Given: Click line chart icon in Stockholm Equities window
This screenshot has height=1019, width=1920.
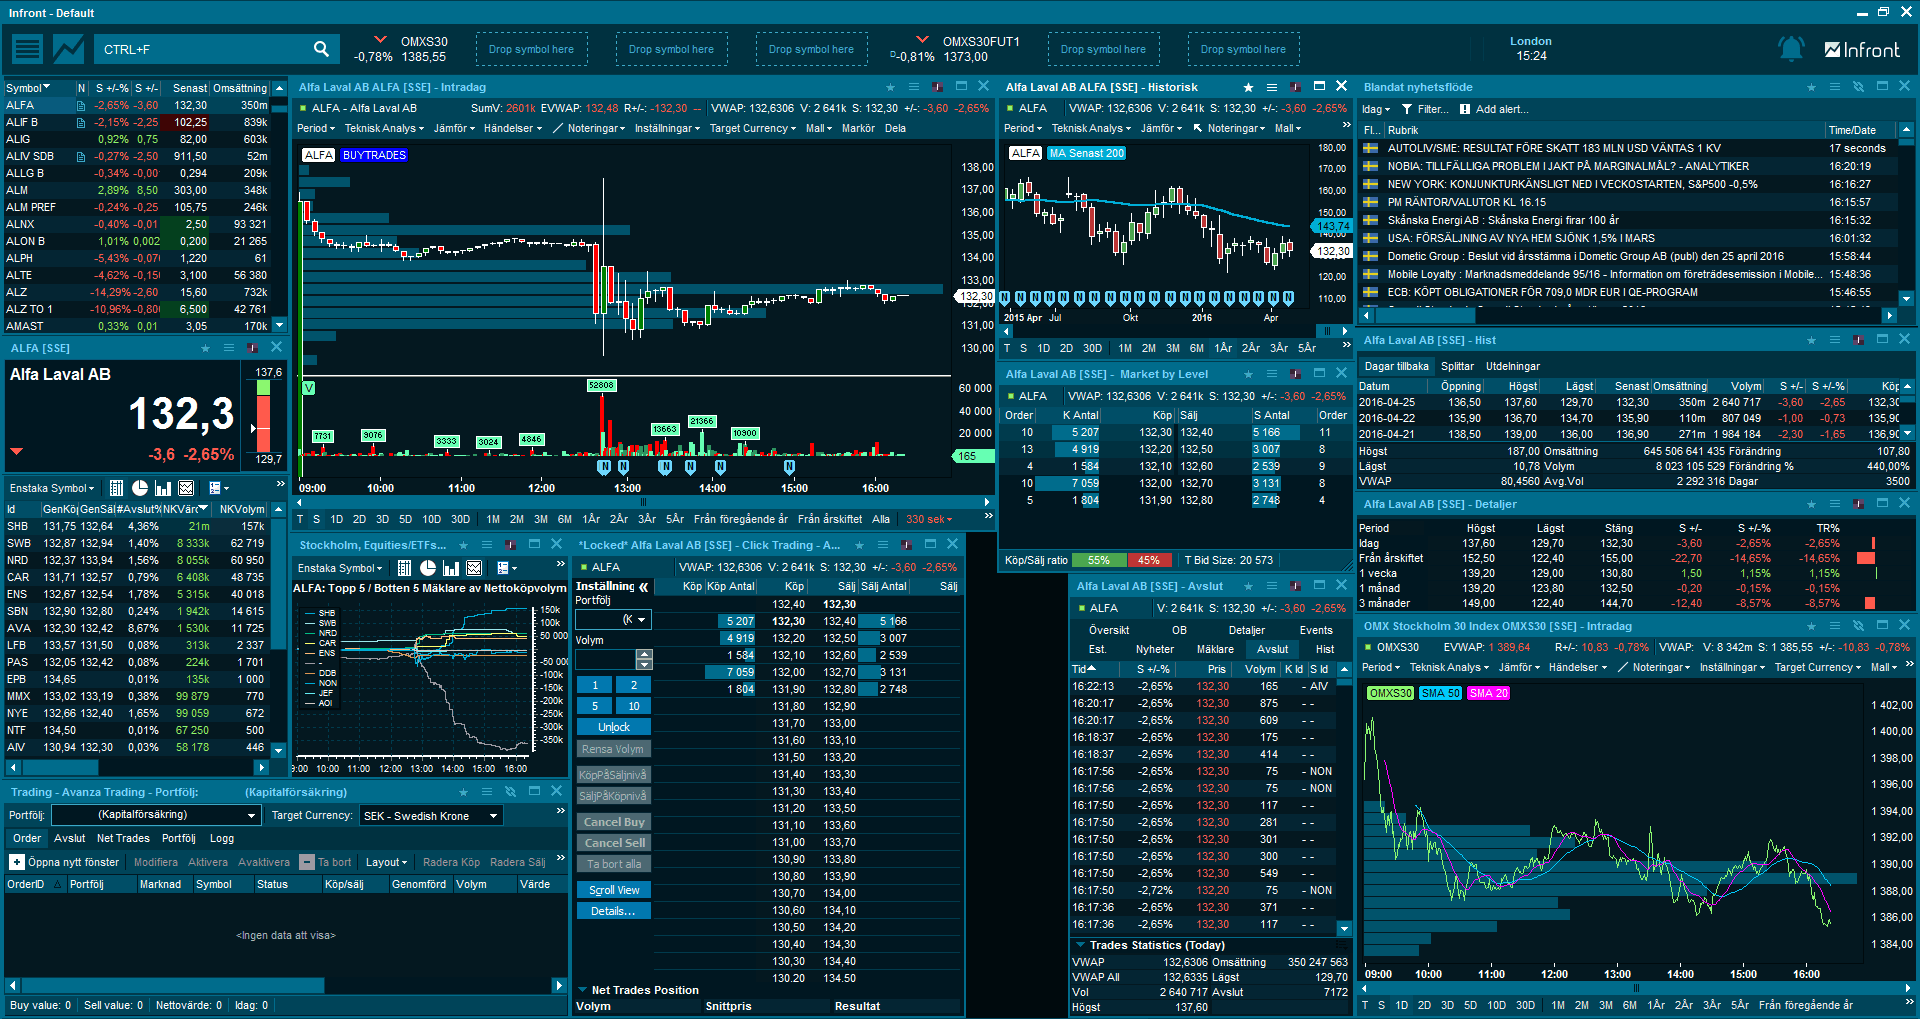Looking at the screenshot, I should [474, 568].
